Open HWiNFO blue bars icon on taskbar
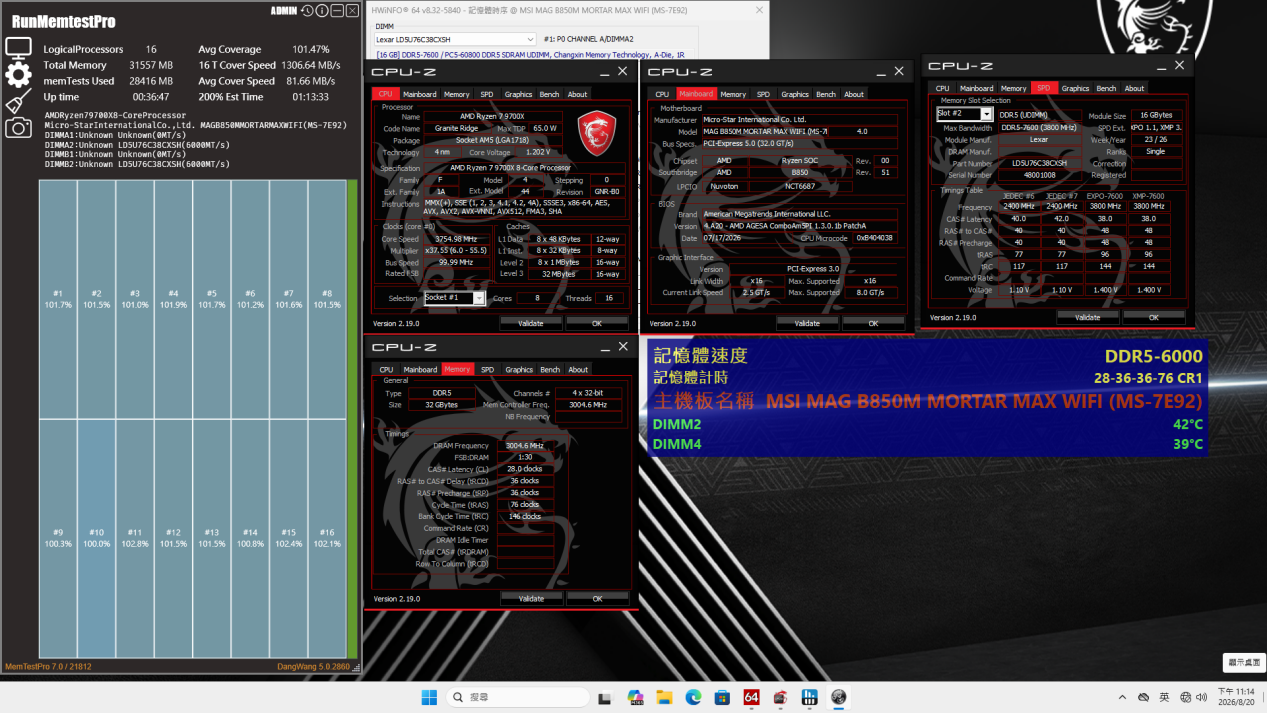The image size is (1267, 713). click(809, 697)
